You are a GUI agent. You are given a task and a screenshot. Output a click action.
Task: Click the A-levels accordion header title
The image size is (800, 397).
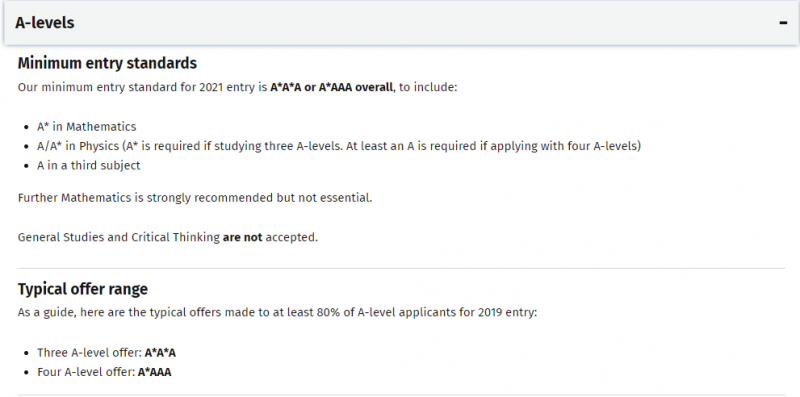(x=44, y=22)
